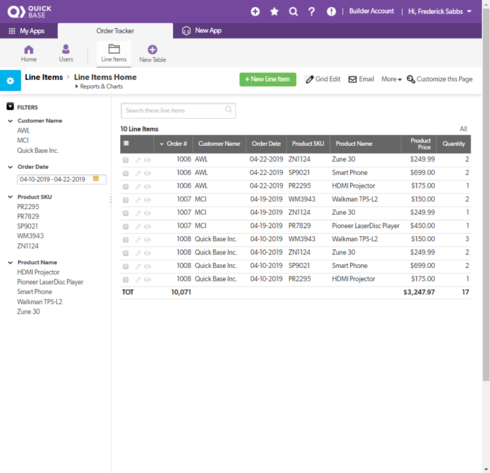Image resolution: width=490 pixels, height=473 pixels.
Task: Open the help question mark icon
Action: point(312,12)
